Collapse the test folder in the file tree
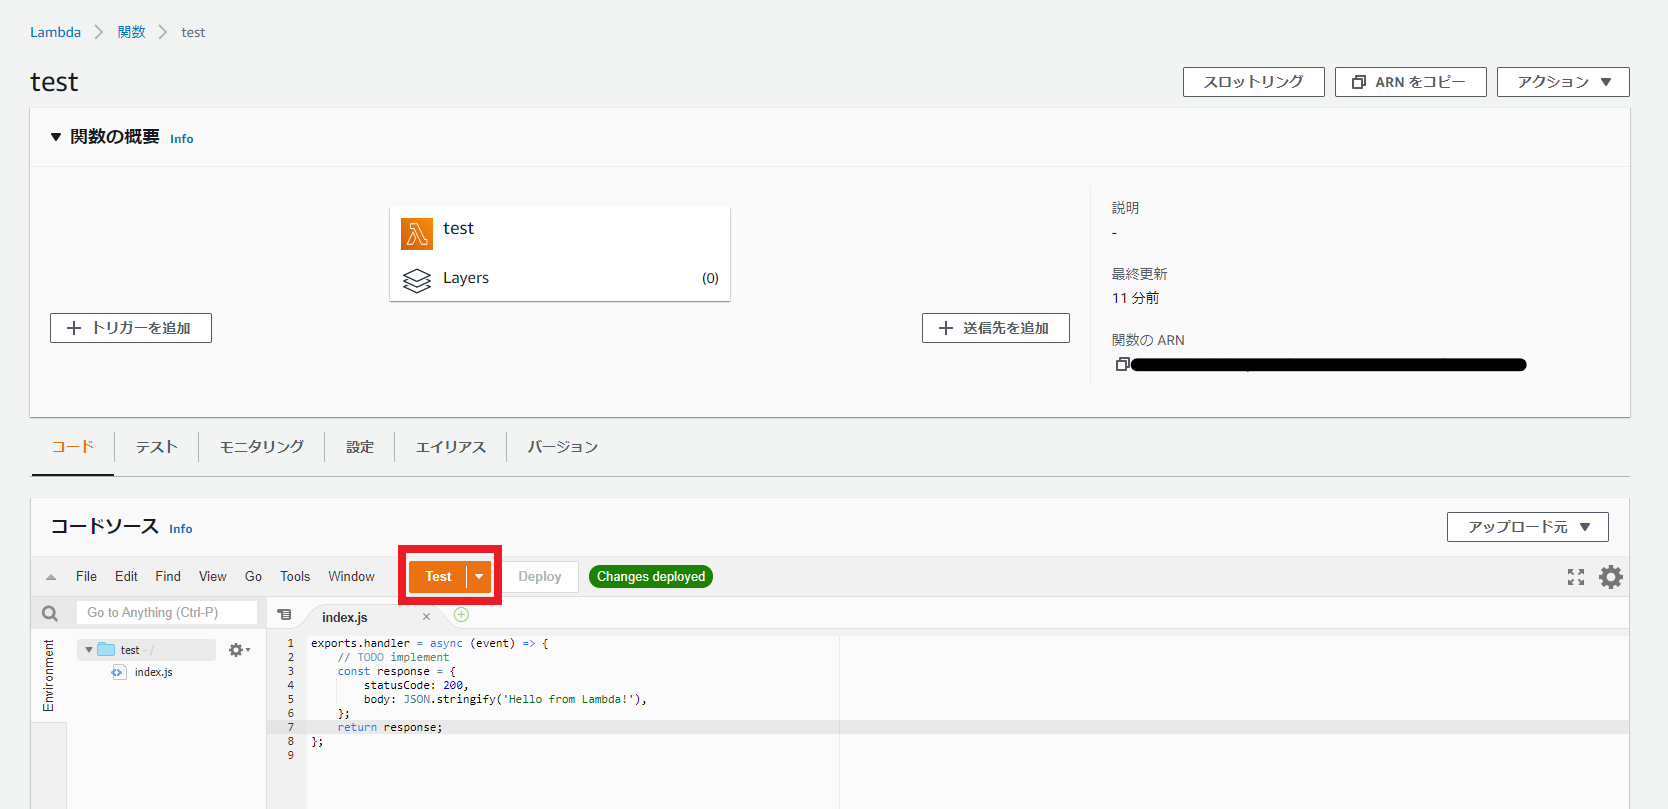 pyautogui.click(x=89, y=650)
